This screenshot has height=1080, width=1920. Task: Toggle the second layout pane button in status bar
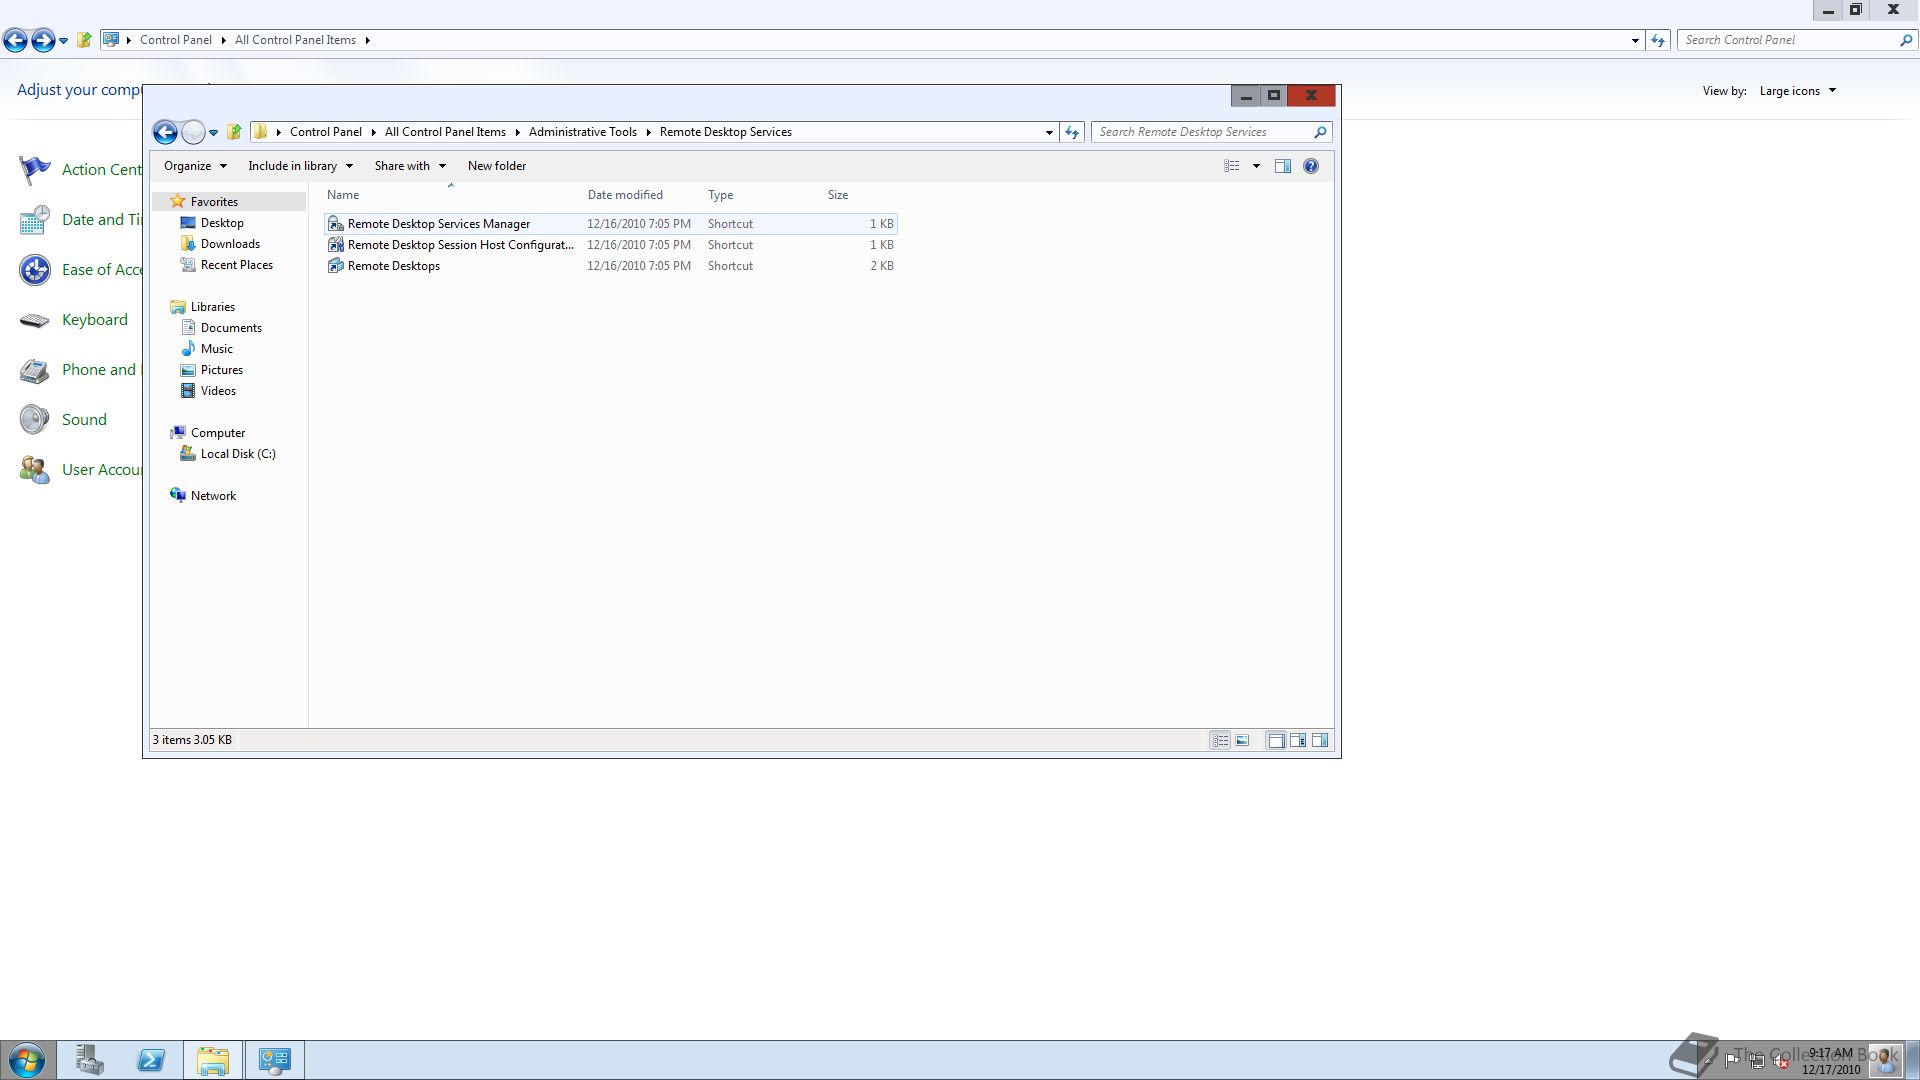(1298, 741)
